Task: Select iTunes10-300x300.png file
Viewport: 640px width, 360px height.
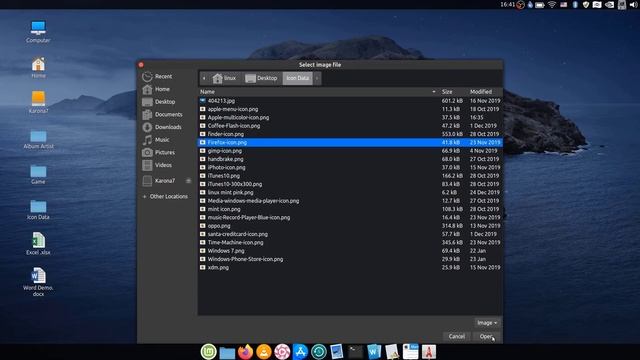Action: coord(350,184)
